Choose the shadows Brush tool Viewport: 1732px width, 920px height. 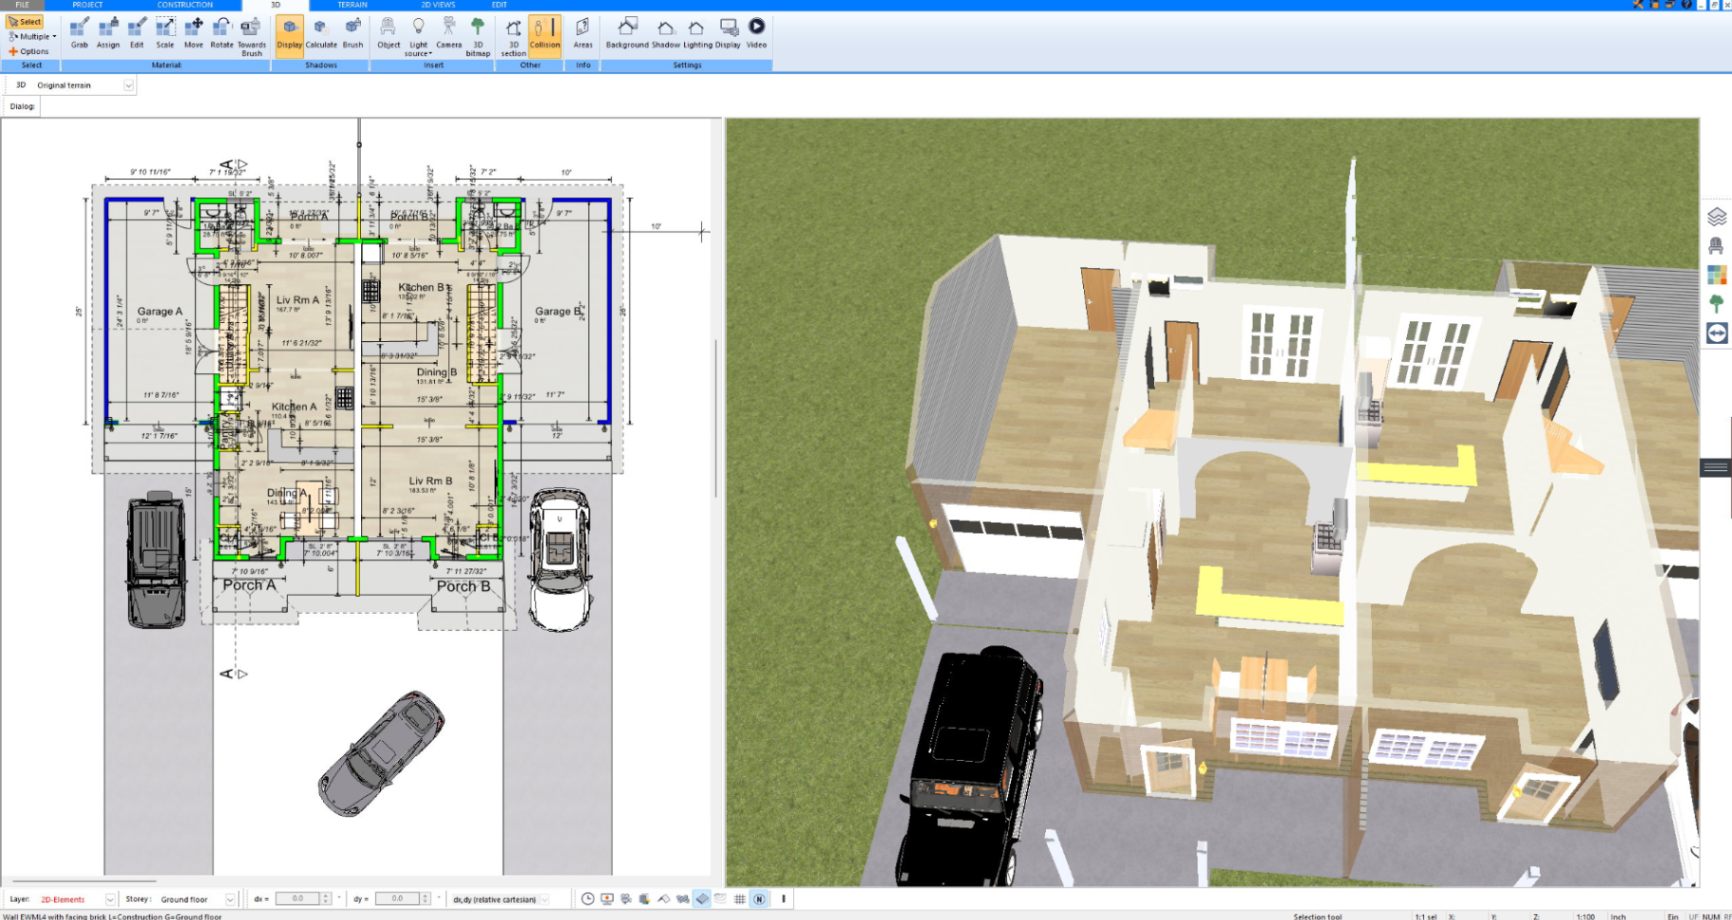pyautogui.click(x=353, y=33)
